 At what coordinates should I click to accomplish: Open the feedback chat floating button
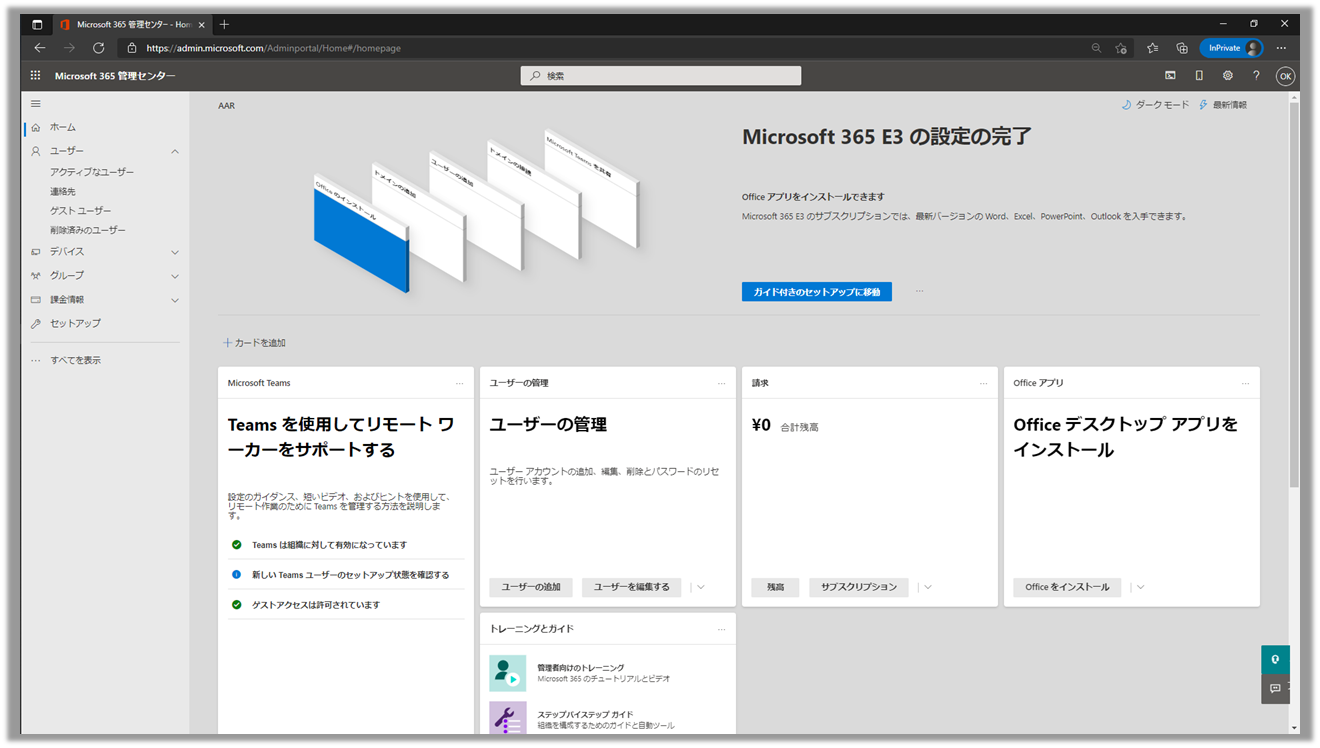(1275, 688)
